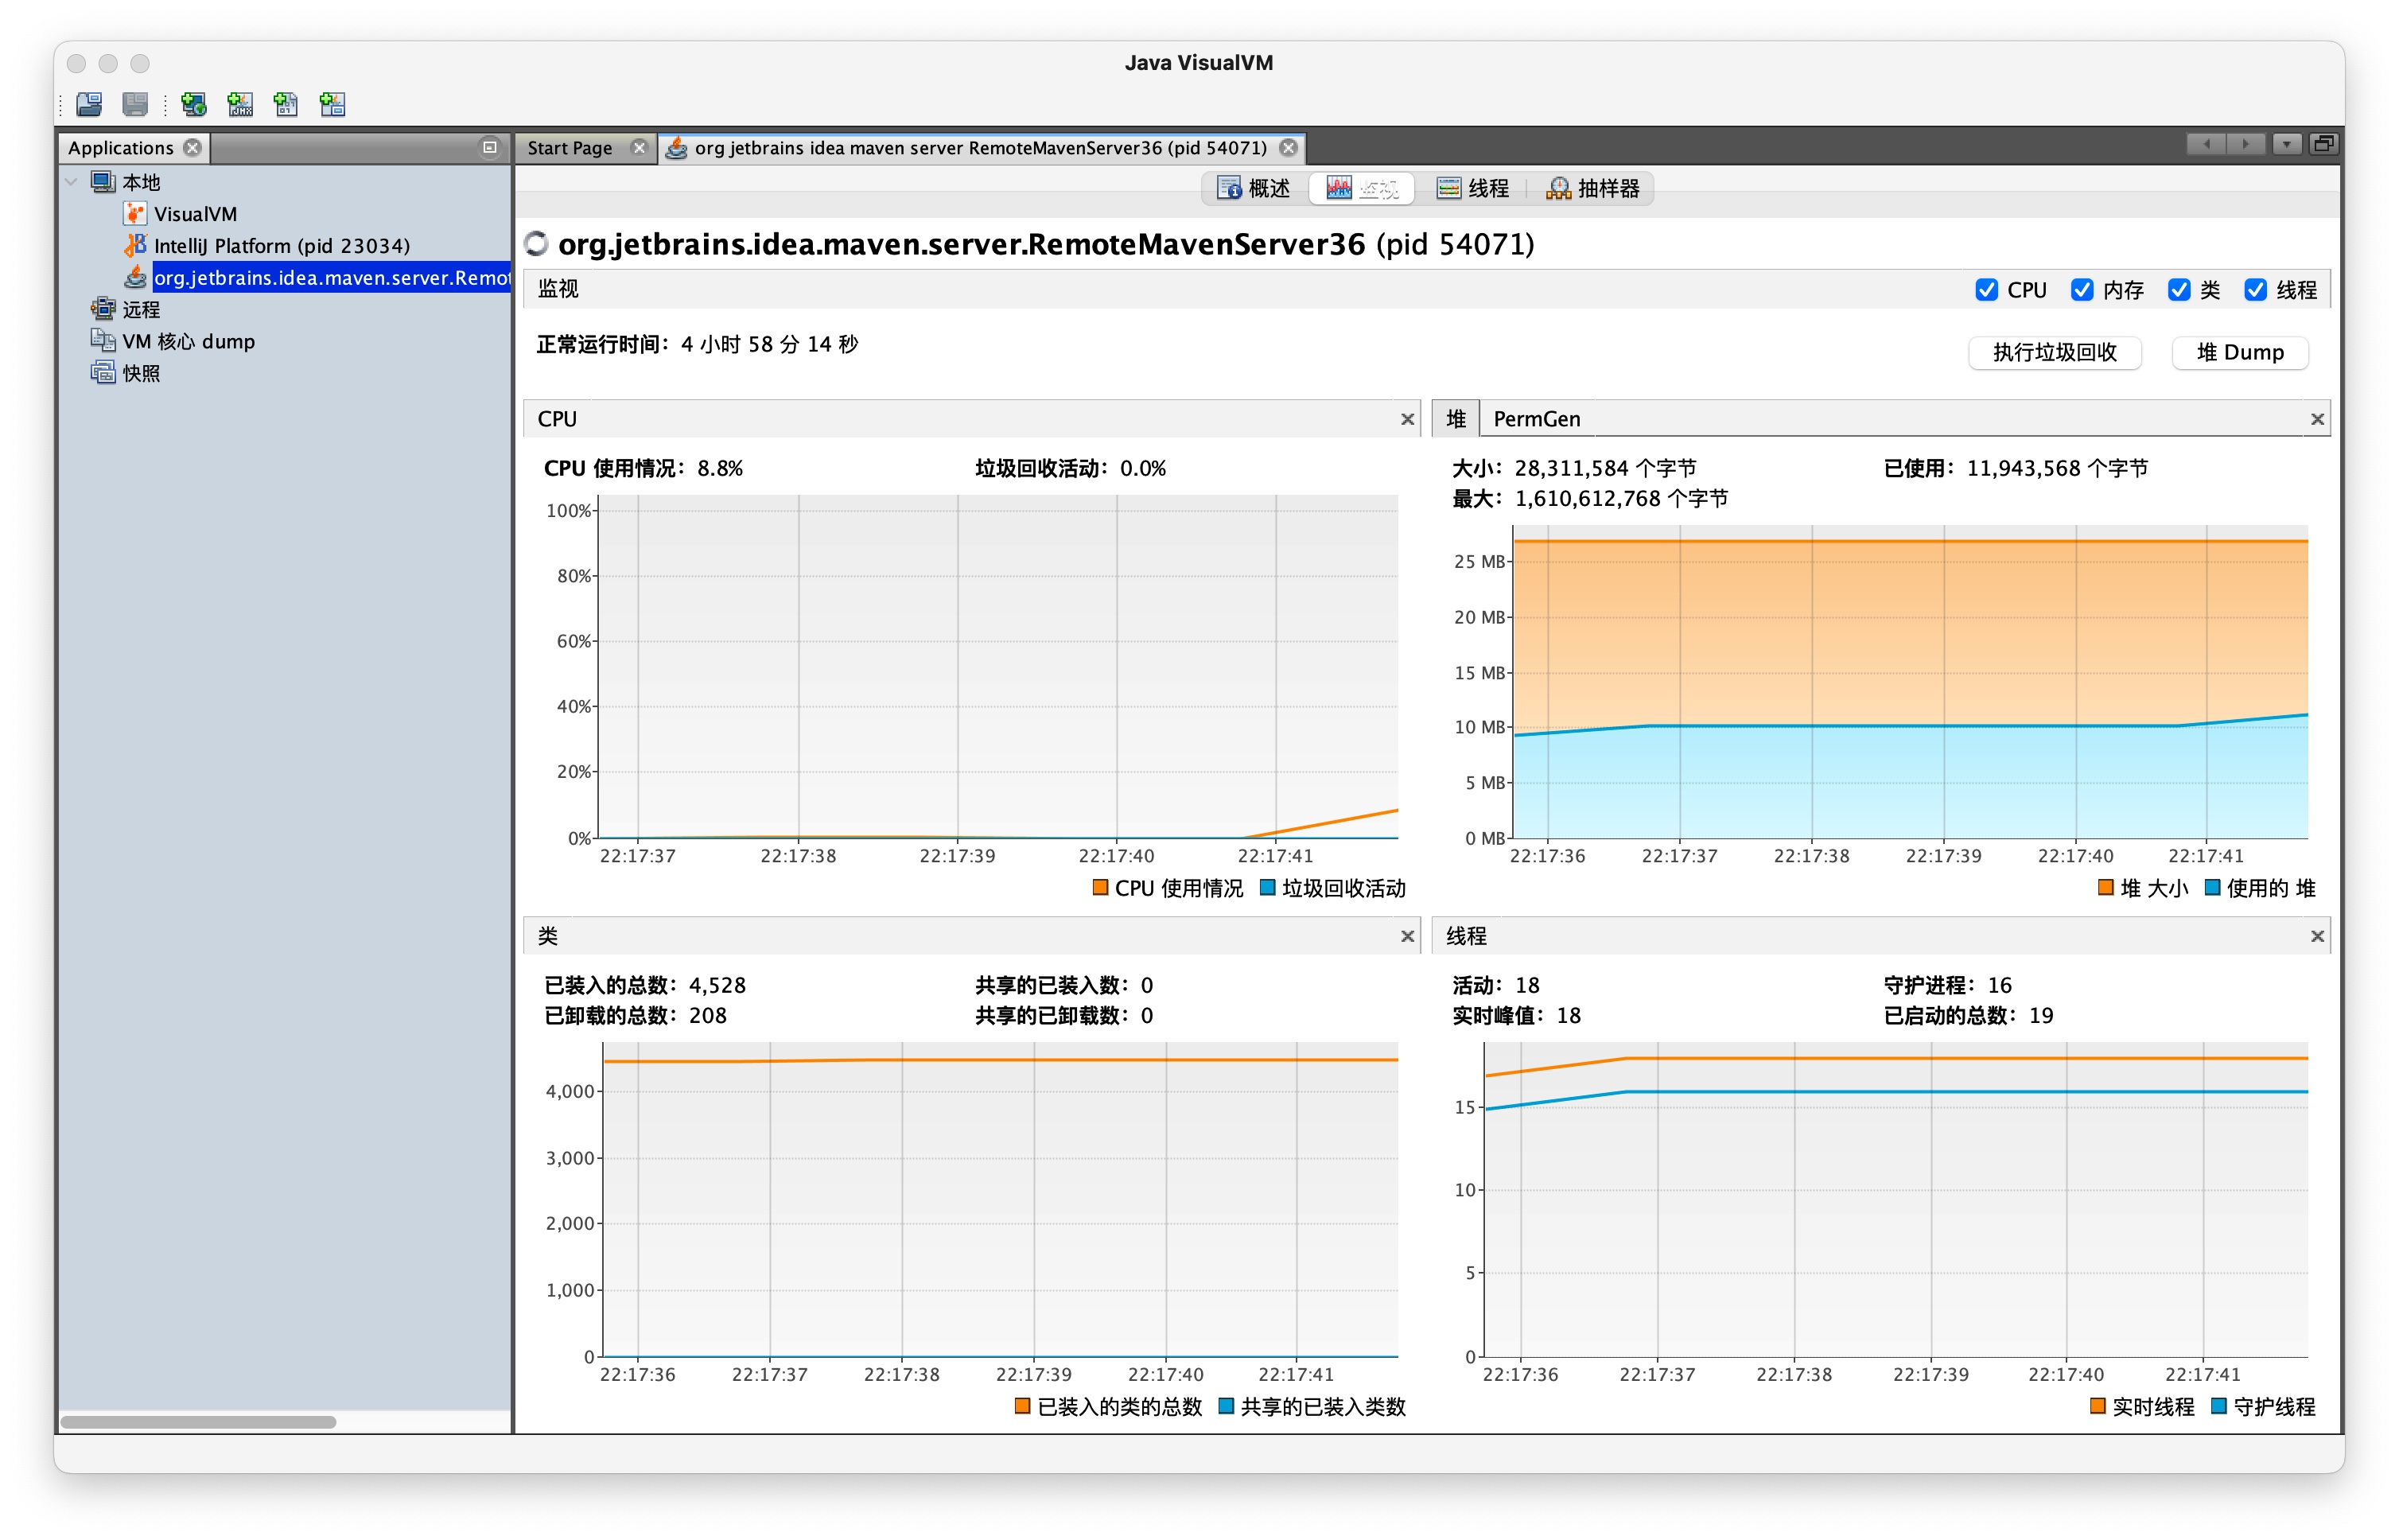Click the Applications panel horizontal scrollbar
Image resolution: width=2399 pixels, height=1540 pixels.
click(x=198, y=1421)
